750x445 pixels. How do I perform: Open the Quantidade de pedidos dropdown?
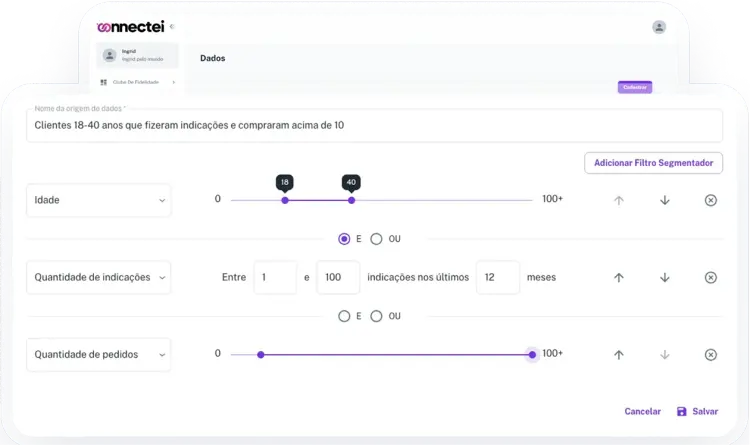[x=98, y=354]
